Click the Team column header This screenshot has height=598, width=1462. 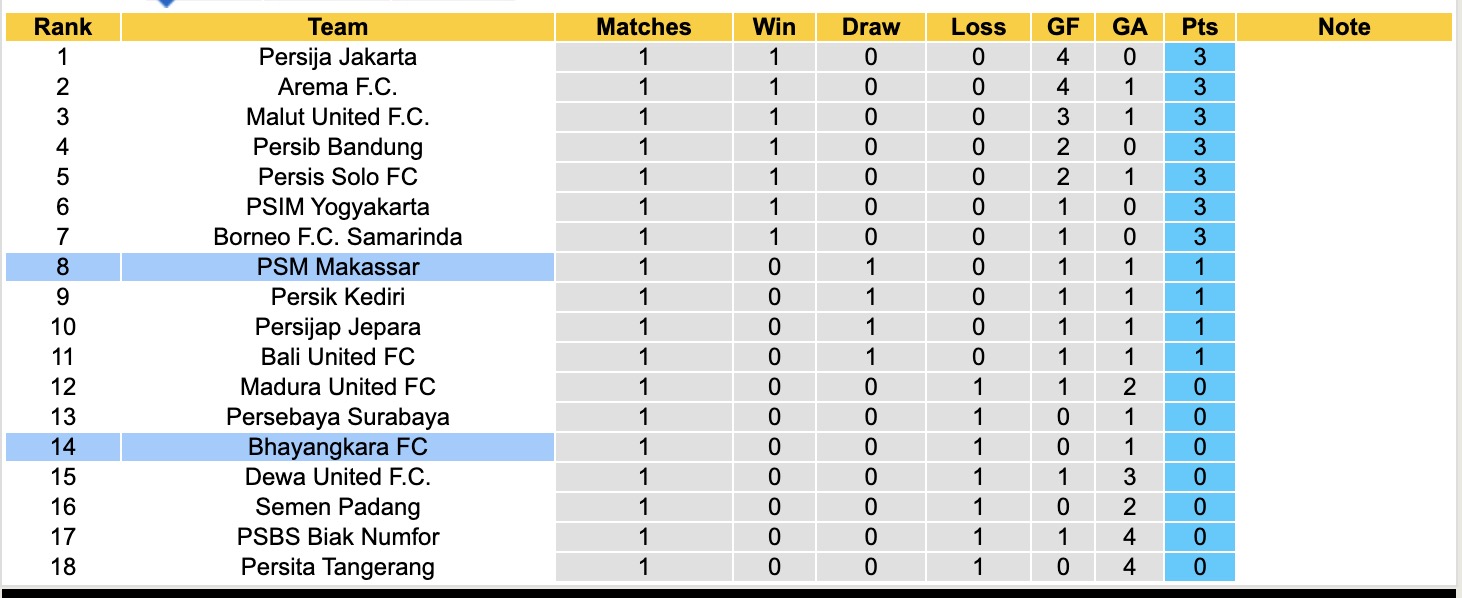pos(338,27)
